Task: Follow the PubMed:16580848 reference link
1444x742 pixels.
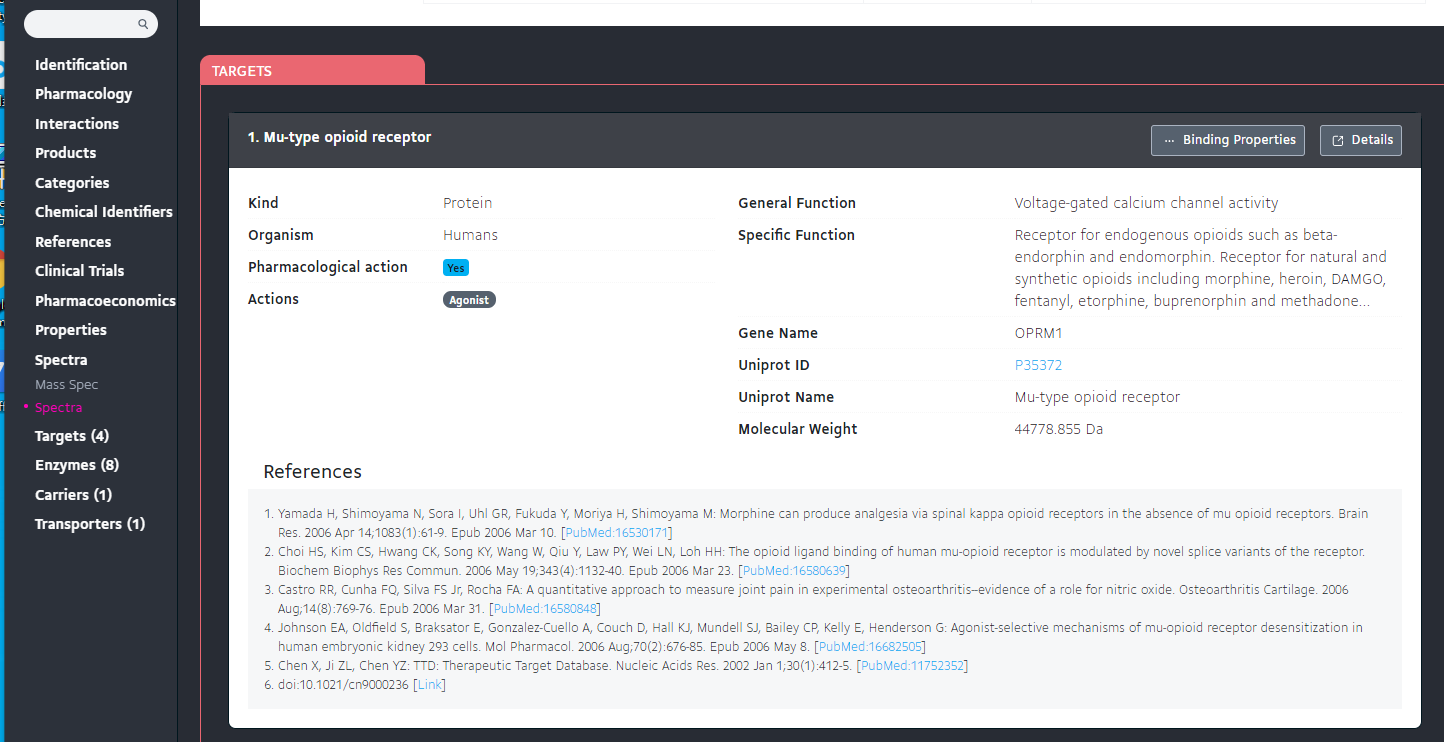Action: coord(545,609)
